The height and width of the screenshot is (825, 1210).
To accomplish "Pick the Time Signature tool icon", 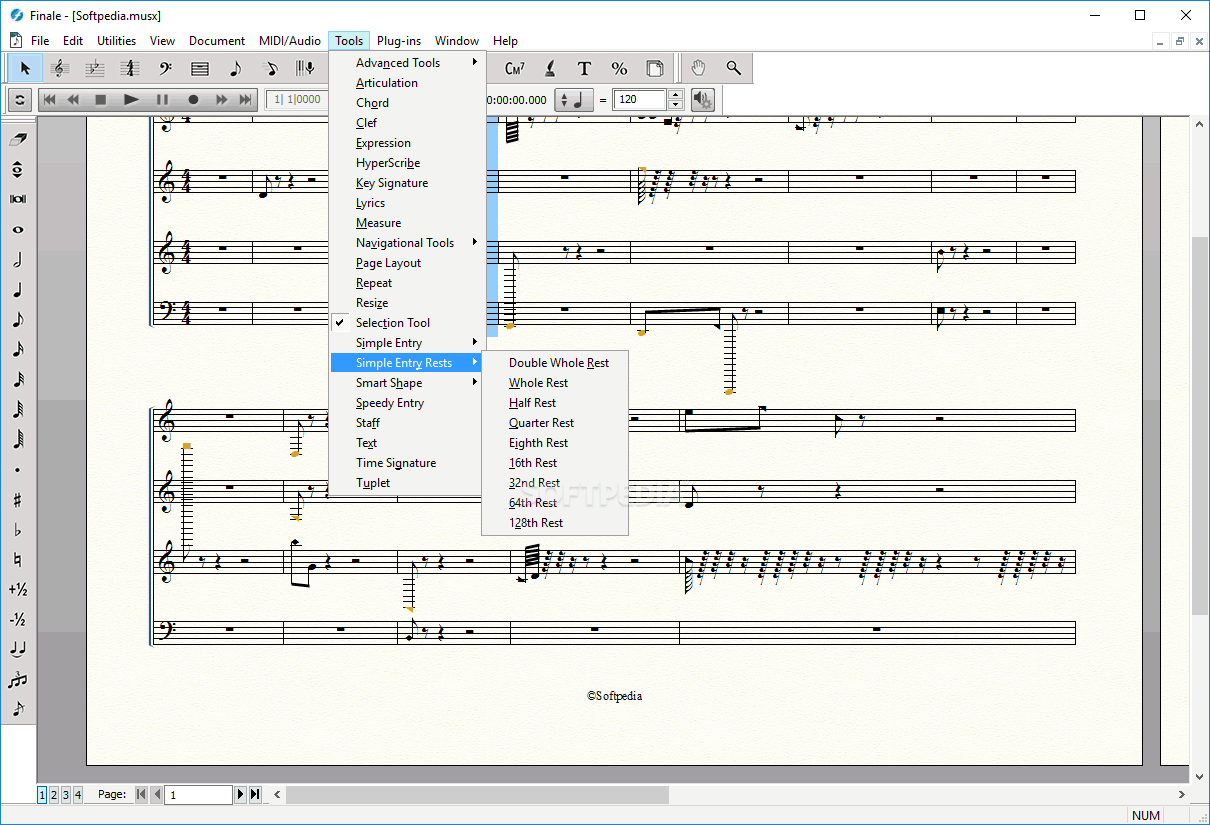I will (x=129, y=68).
